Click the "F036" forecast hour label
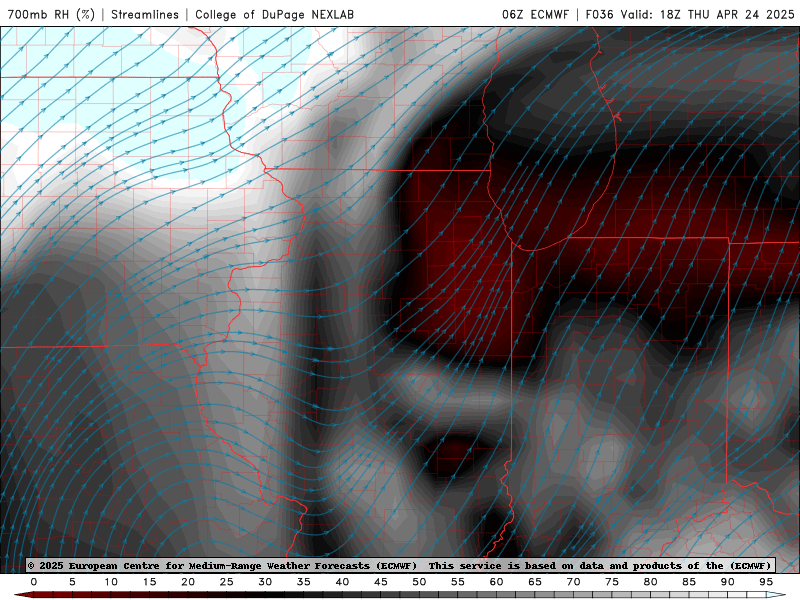 (599, 14)
